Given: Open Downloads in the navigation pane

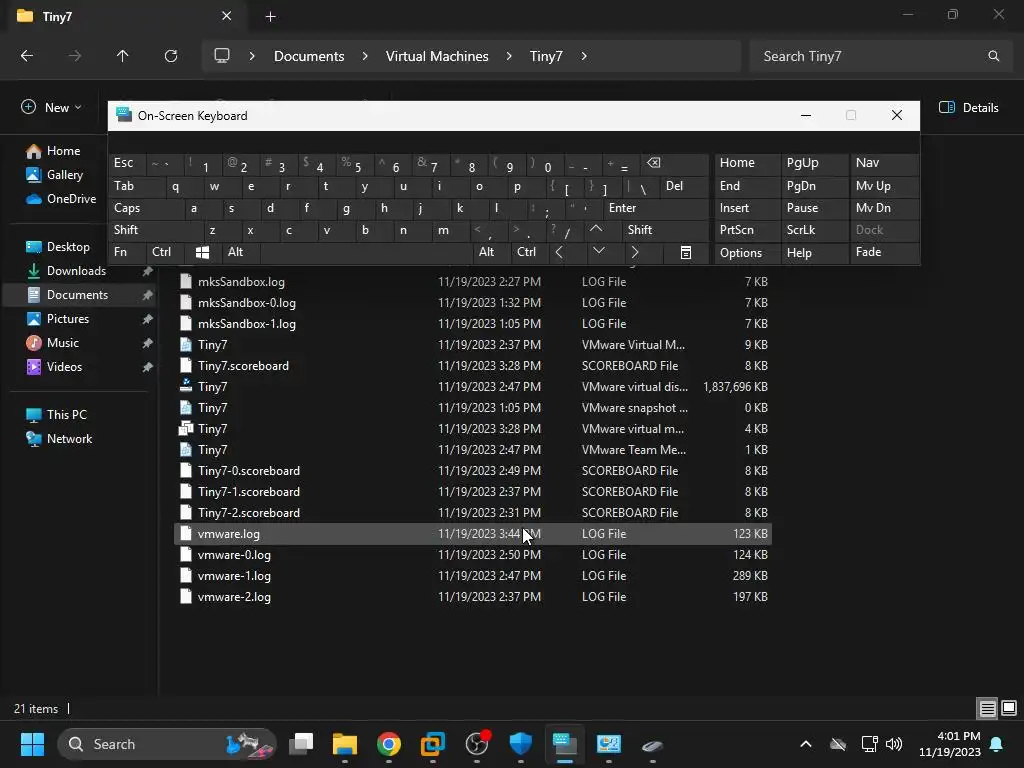Looking at the screenshot, I should pyautogui.click(x=76, y=271).
